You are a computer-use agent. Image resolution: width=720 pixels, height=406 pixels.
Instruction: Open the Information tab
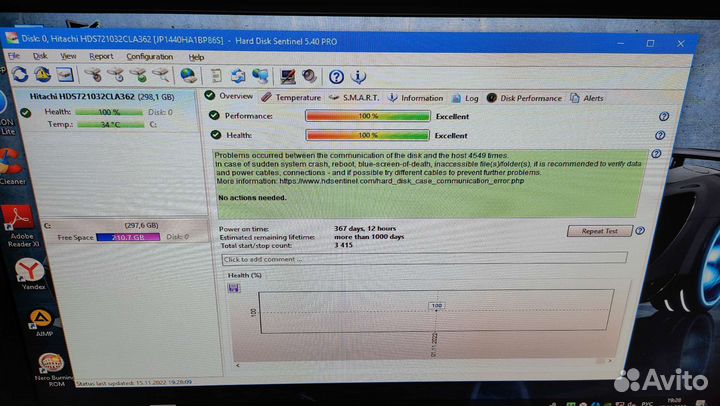click(416, 98)
